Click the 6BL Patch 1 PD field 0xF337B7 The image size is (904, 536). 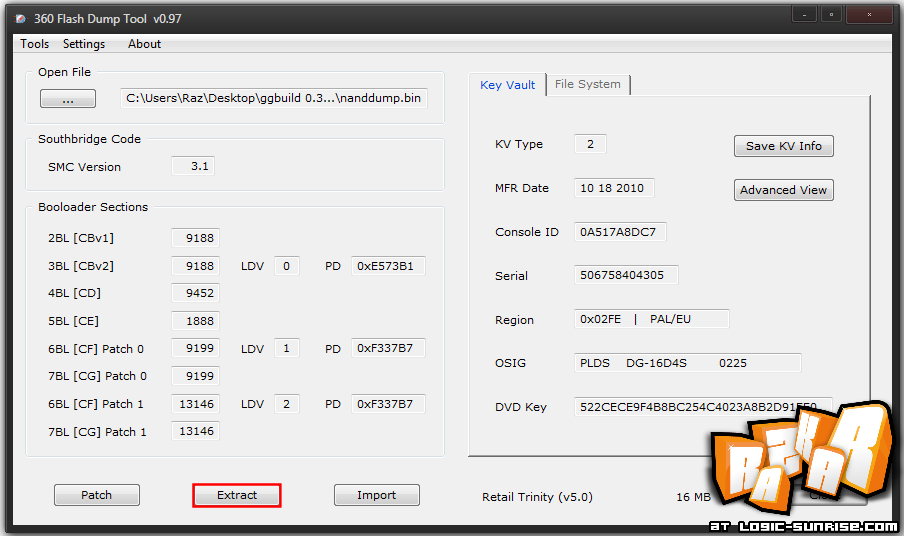tap(389, 404)
